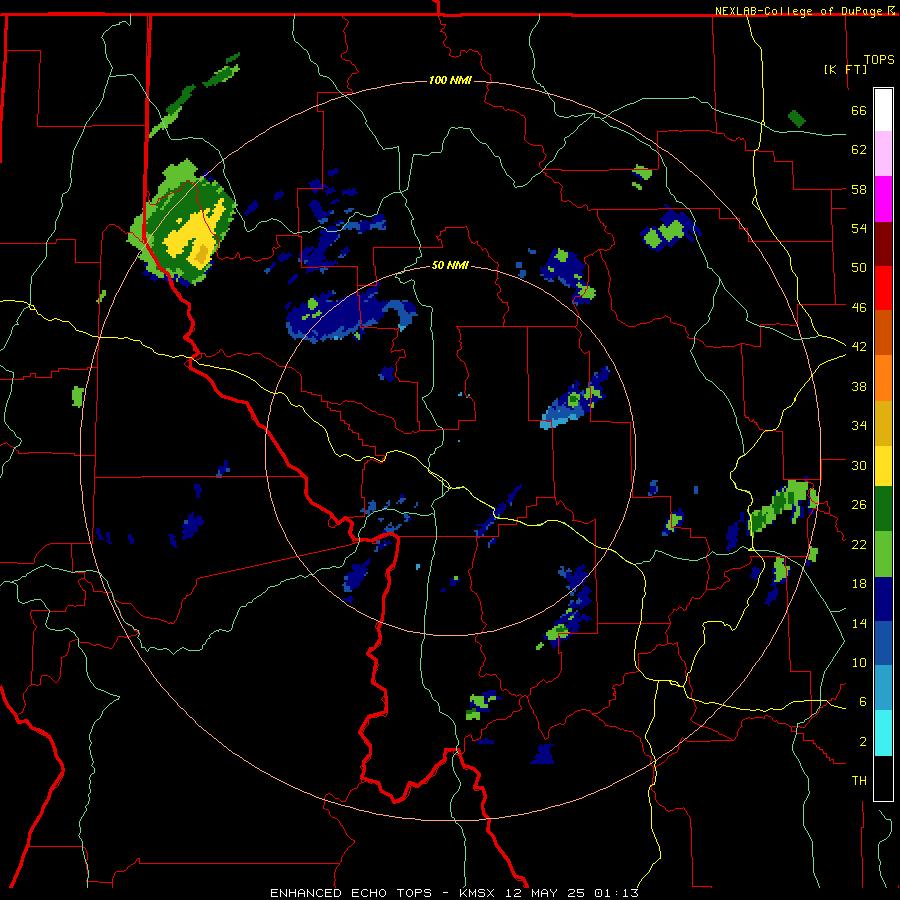Click the dark red (maroon) legend swatch
Image resolution: width=900 pixels, height=900 pixels.
[x=883, y=244]
